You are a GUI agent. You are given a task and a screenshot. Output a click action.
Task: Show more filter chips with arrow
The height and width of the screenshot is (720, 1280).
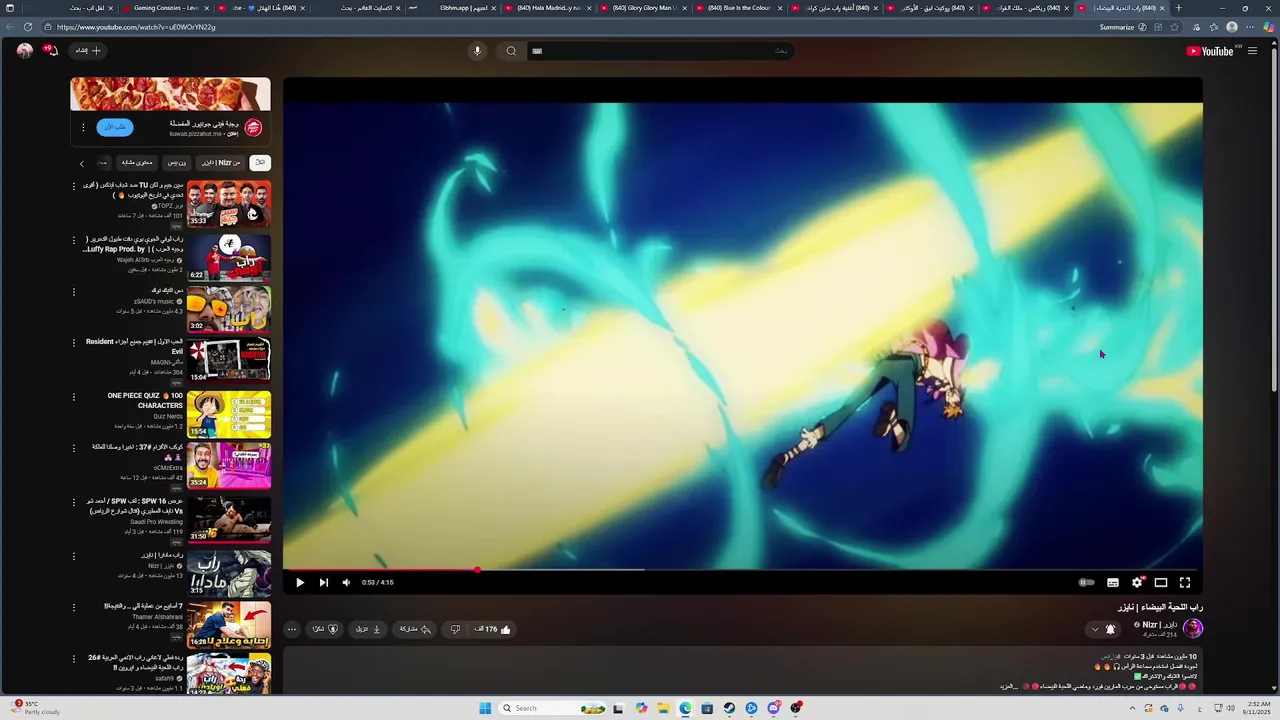pyautogui.click(x=82, y=162)
